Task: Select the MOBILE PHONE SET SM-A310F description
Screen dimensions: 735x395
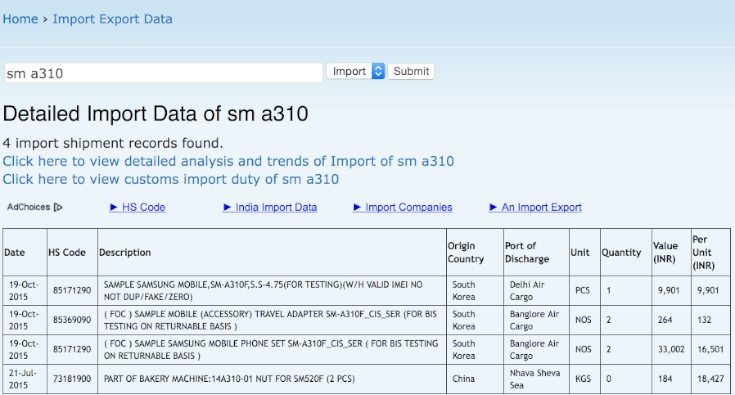Action: (x=271, y=350)
